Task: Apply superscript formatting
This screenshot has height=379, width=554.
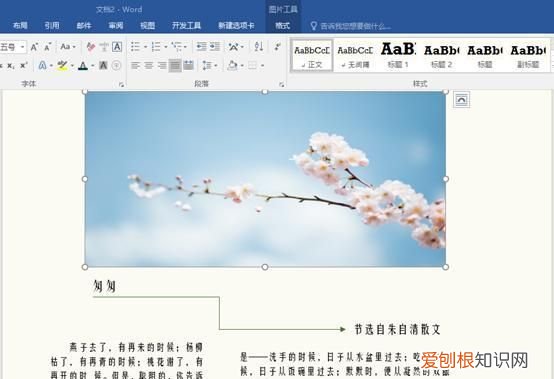Action: tap(24, 66)
